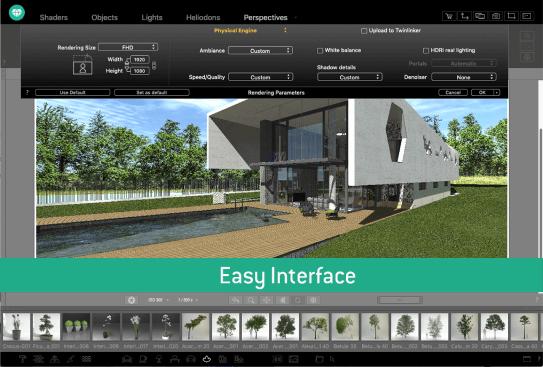Open help with the question mark button
The width and height of the screenshot is (543, 367).
pos(27,92)
